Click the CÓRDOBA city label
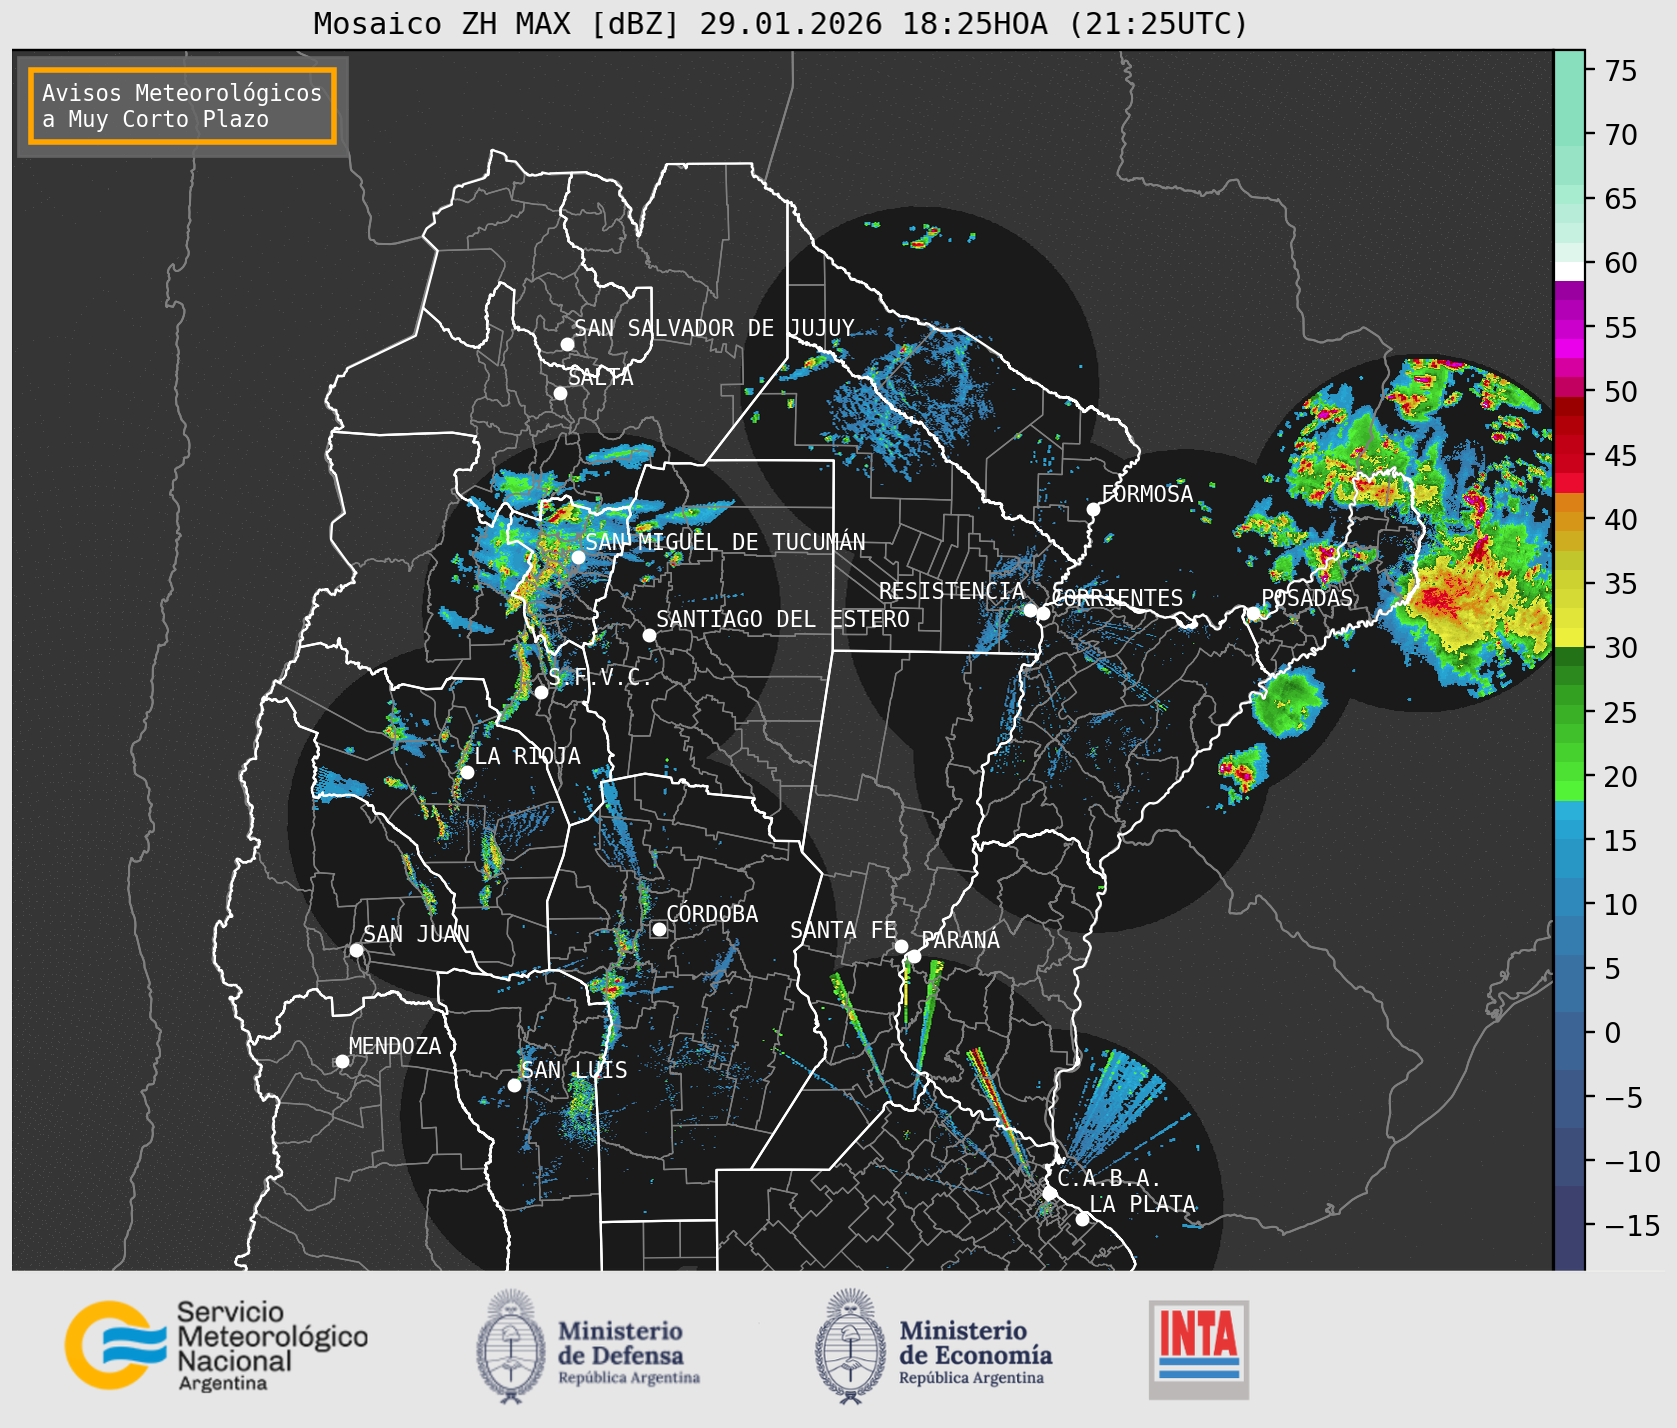Screen dimensions: 1677x1428 712,914
